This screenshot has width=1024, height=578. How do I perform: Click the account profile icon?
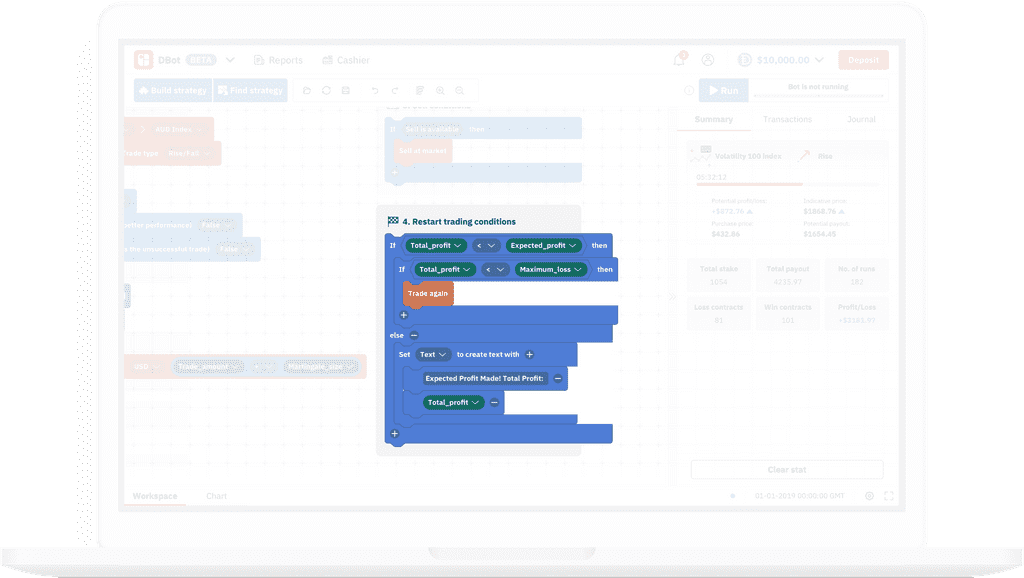(x=708, y=60)
